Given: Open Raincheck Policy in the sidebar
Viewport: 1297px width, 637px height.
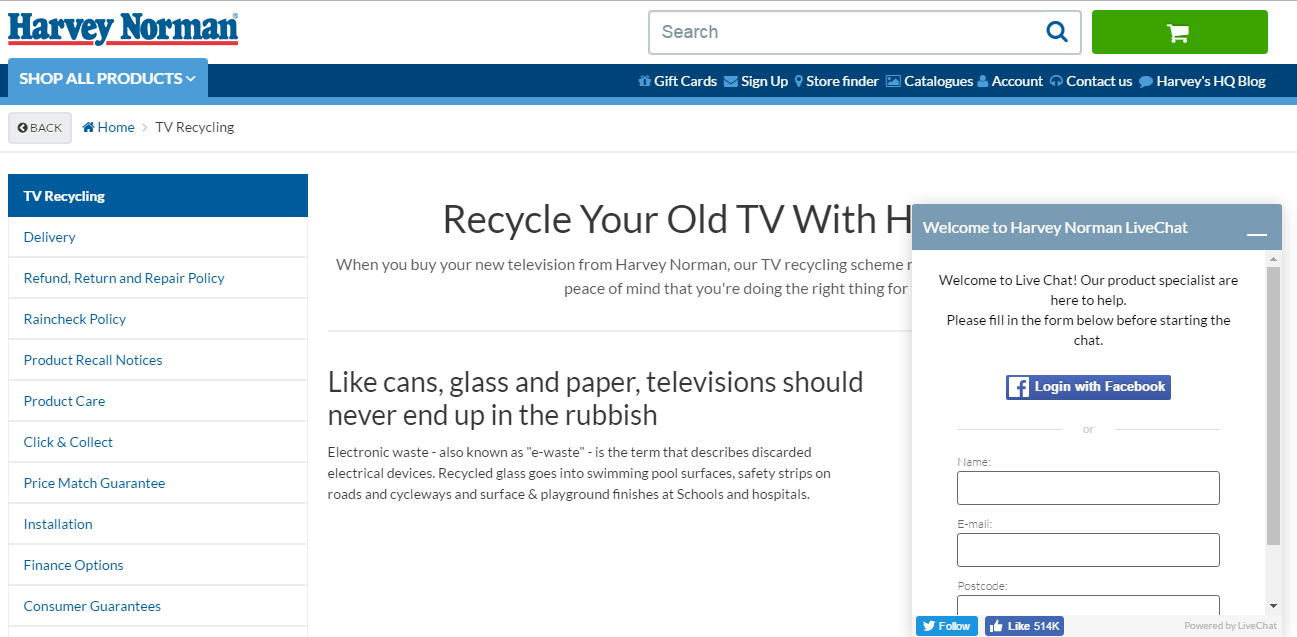Looking at the screenshot, I should click(x=158, y=319).
